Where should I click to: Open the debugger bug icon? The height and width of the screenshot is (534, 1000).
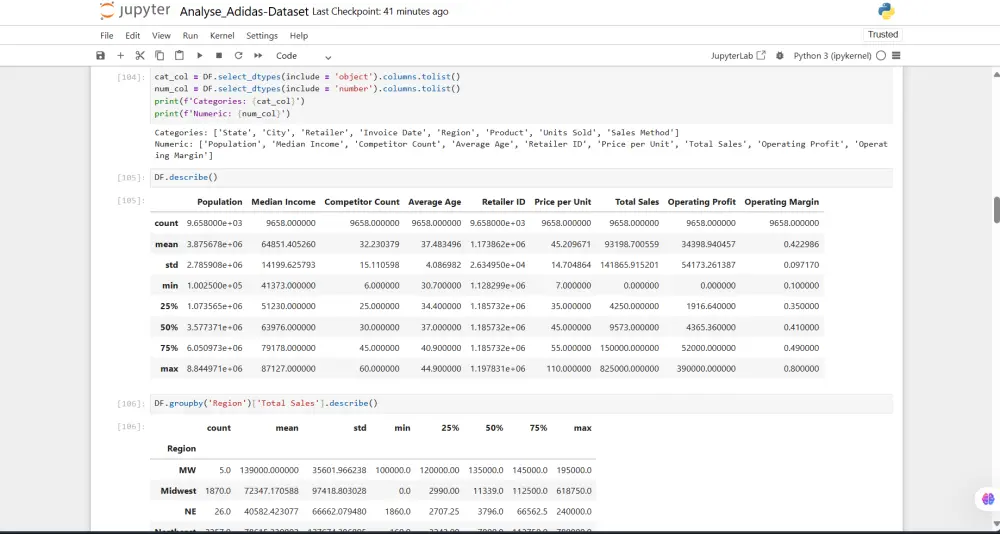tap(779, 56)
